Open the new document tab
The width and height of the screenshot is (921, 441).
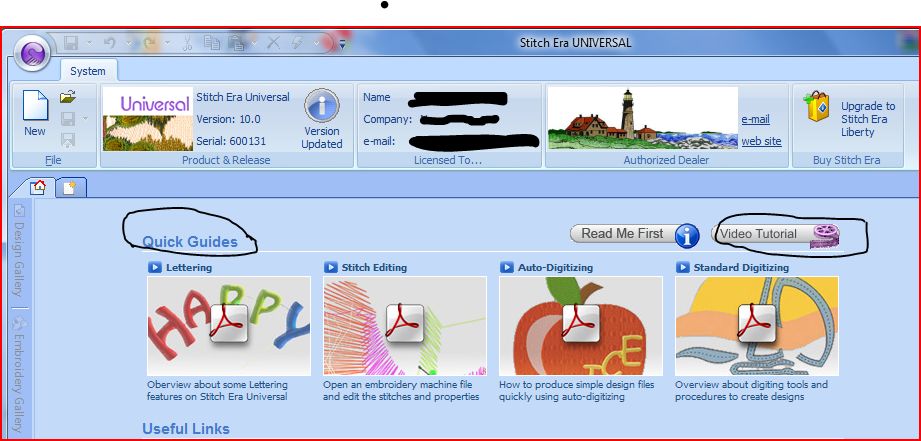click(x=70, y=188)
